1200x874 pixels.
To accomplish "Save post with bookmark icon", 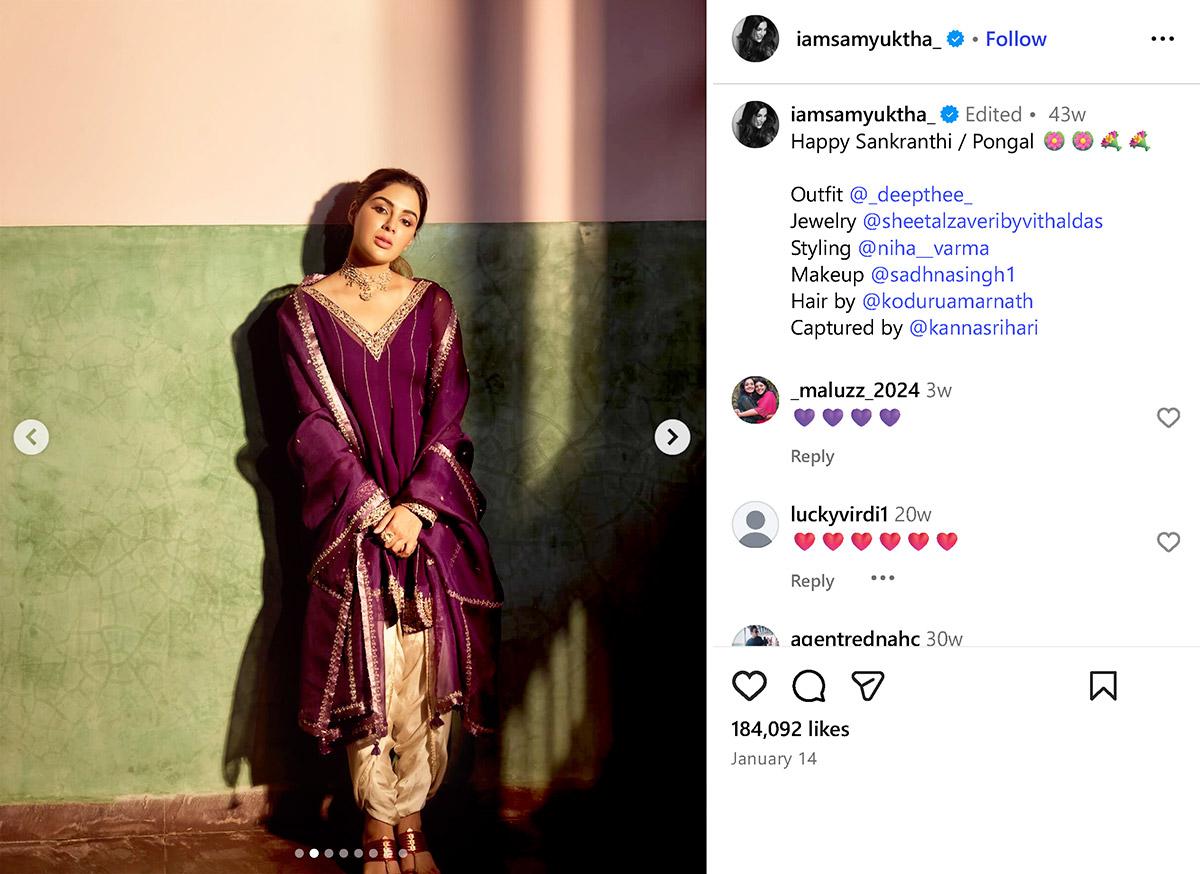I will tap(1102, 686).
